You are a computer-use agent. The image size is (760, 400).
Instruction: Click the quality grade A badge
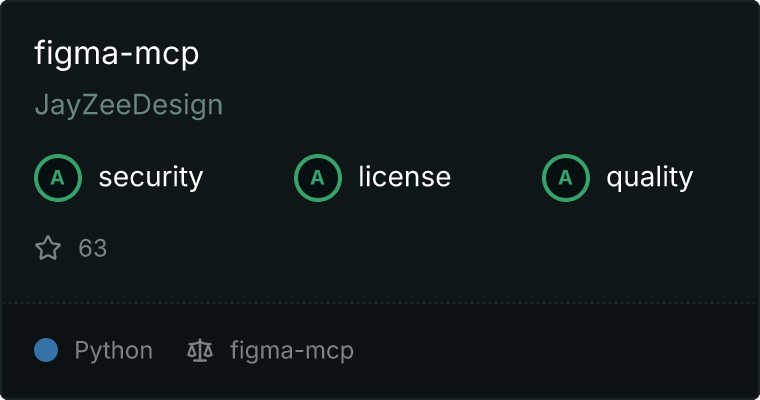(x=566, y=178)
